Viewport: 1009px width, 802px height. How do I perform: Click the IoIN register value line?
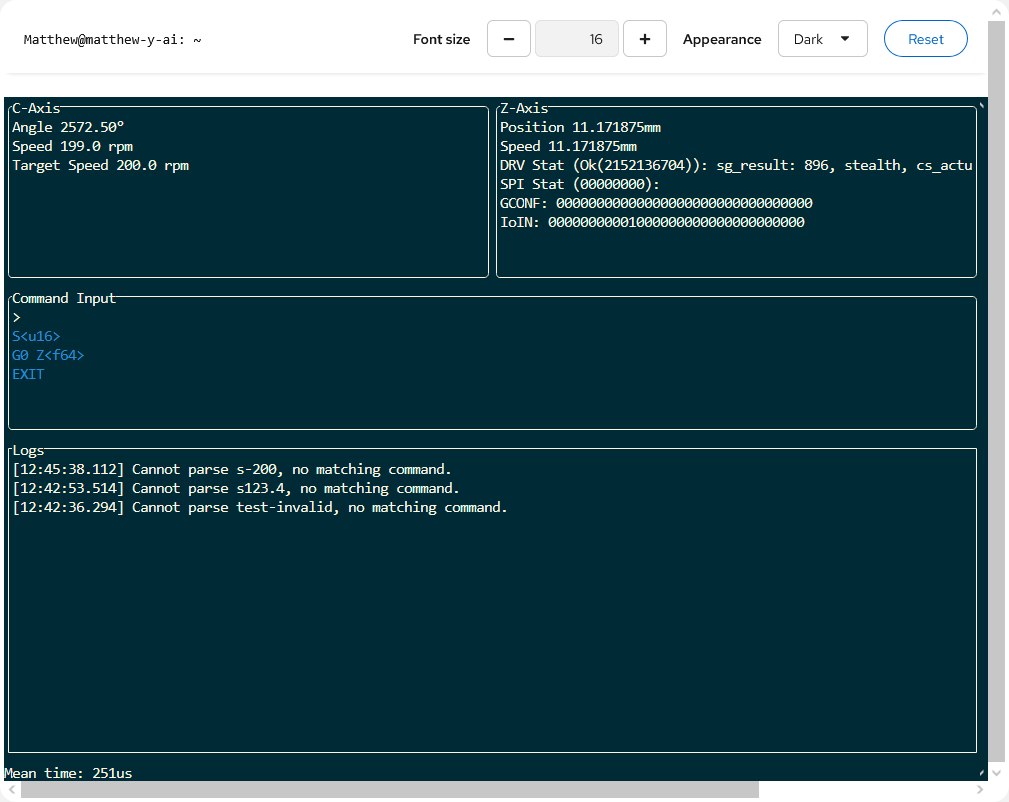tap(653, 223)
